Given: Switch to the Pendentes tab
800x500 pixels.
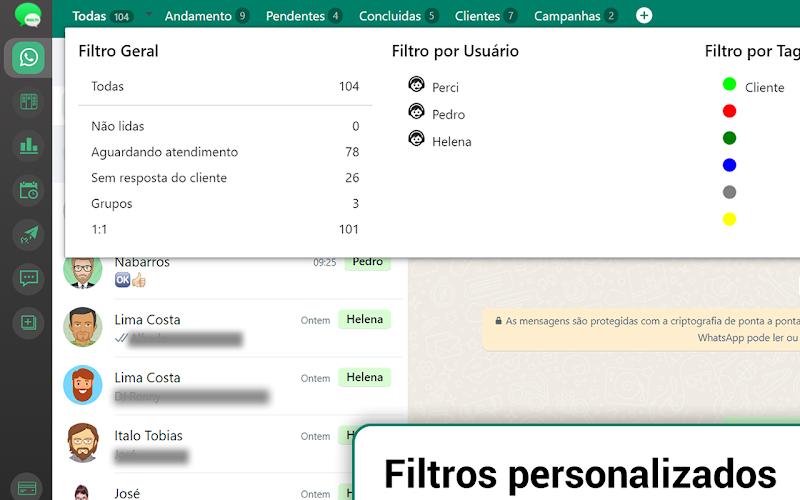Looking at the screenshot, I should pos(304,16).
